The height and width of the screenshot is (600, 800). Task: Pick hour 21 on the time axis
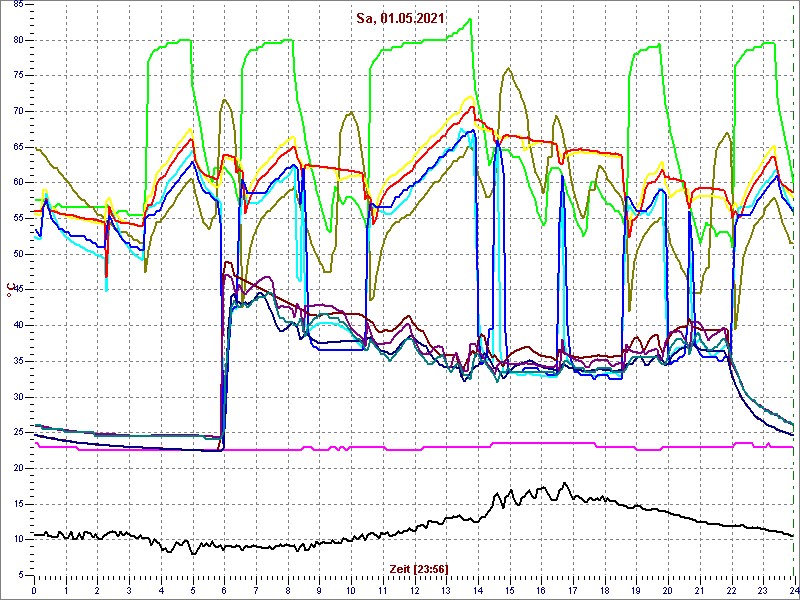[x=699, y=590]
